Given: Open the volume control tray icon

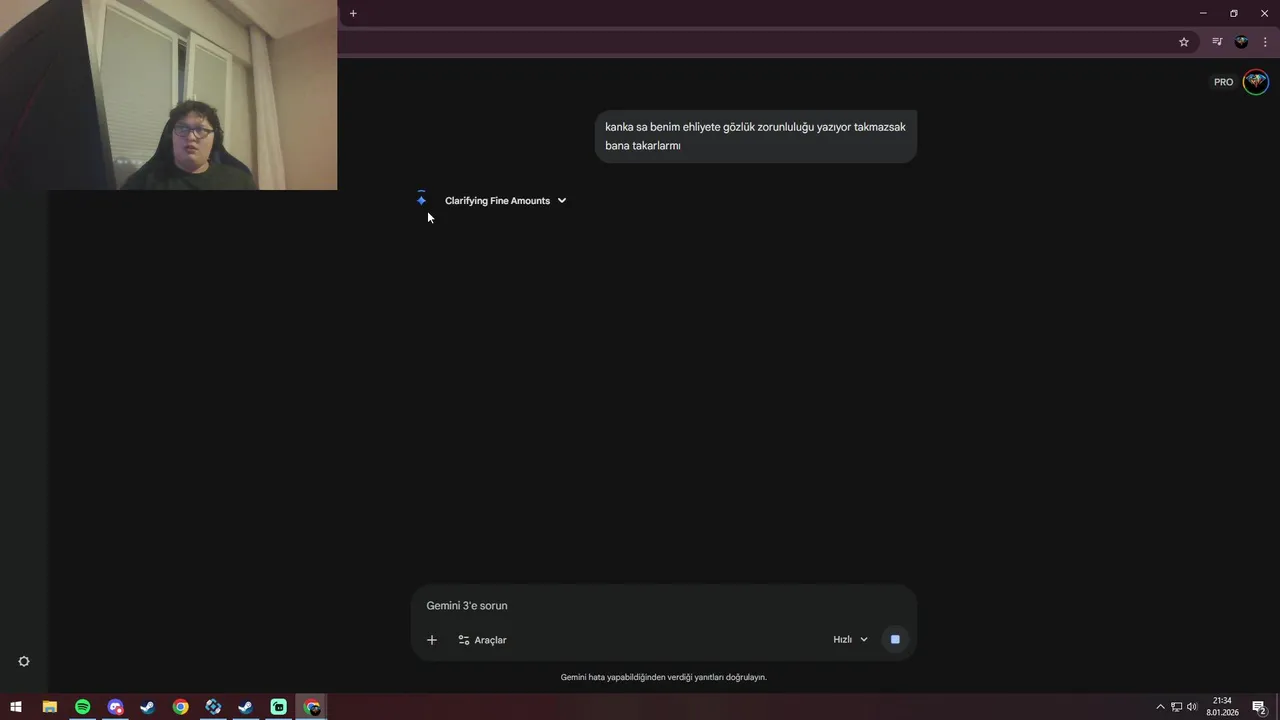Looking at the screenshot, I should click(1192, 707).
